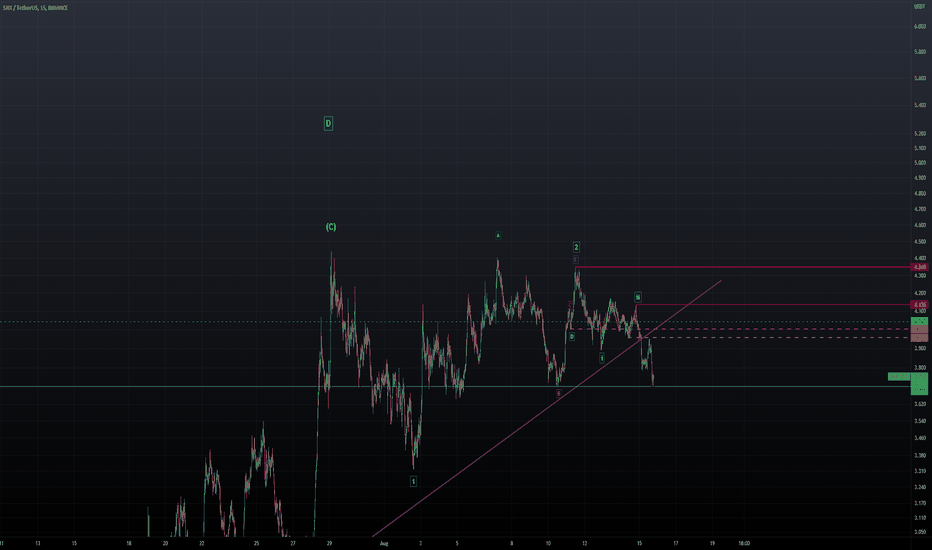
Task: Click the 5.000 price axis label
Action: click(x=920, y=162)
